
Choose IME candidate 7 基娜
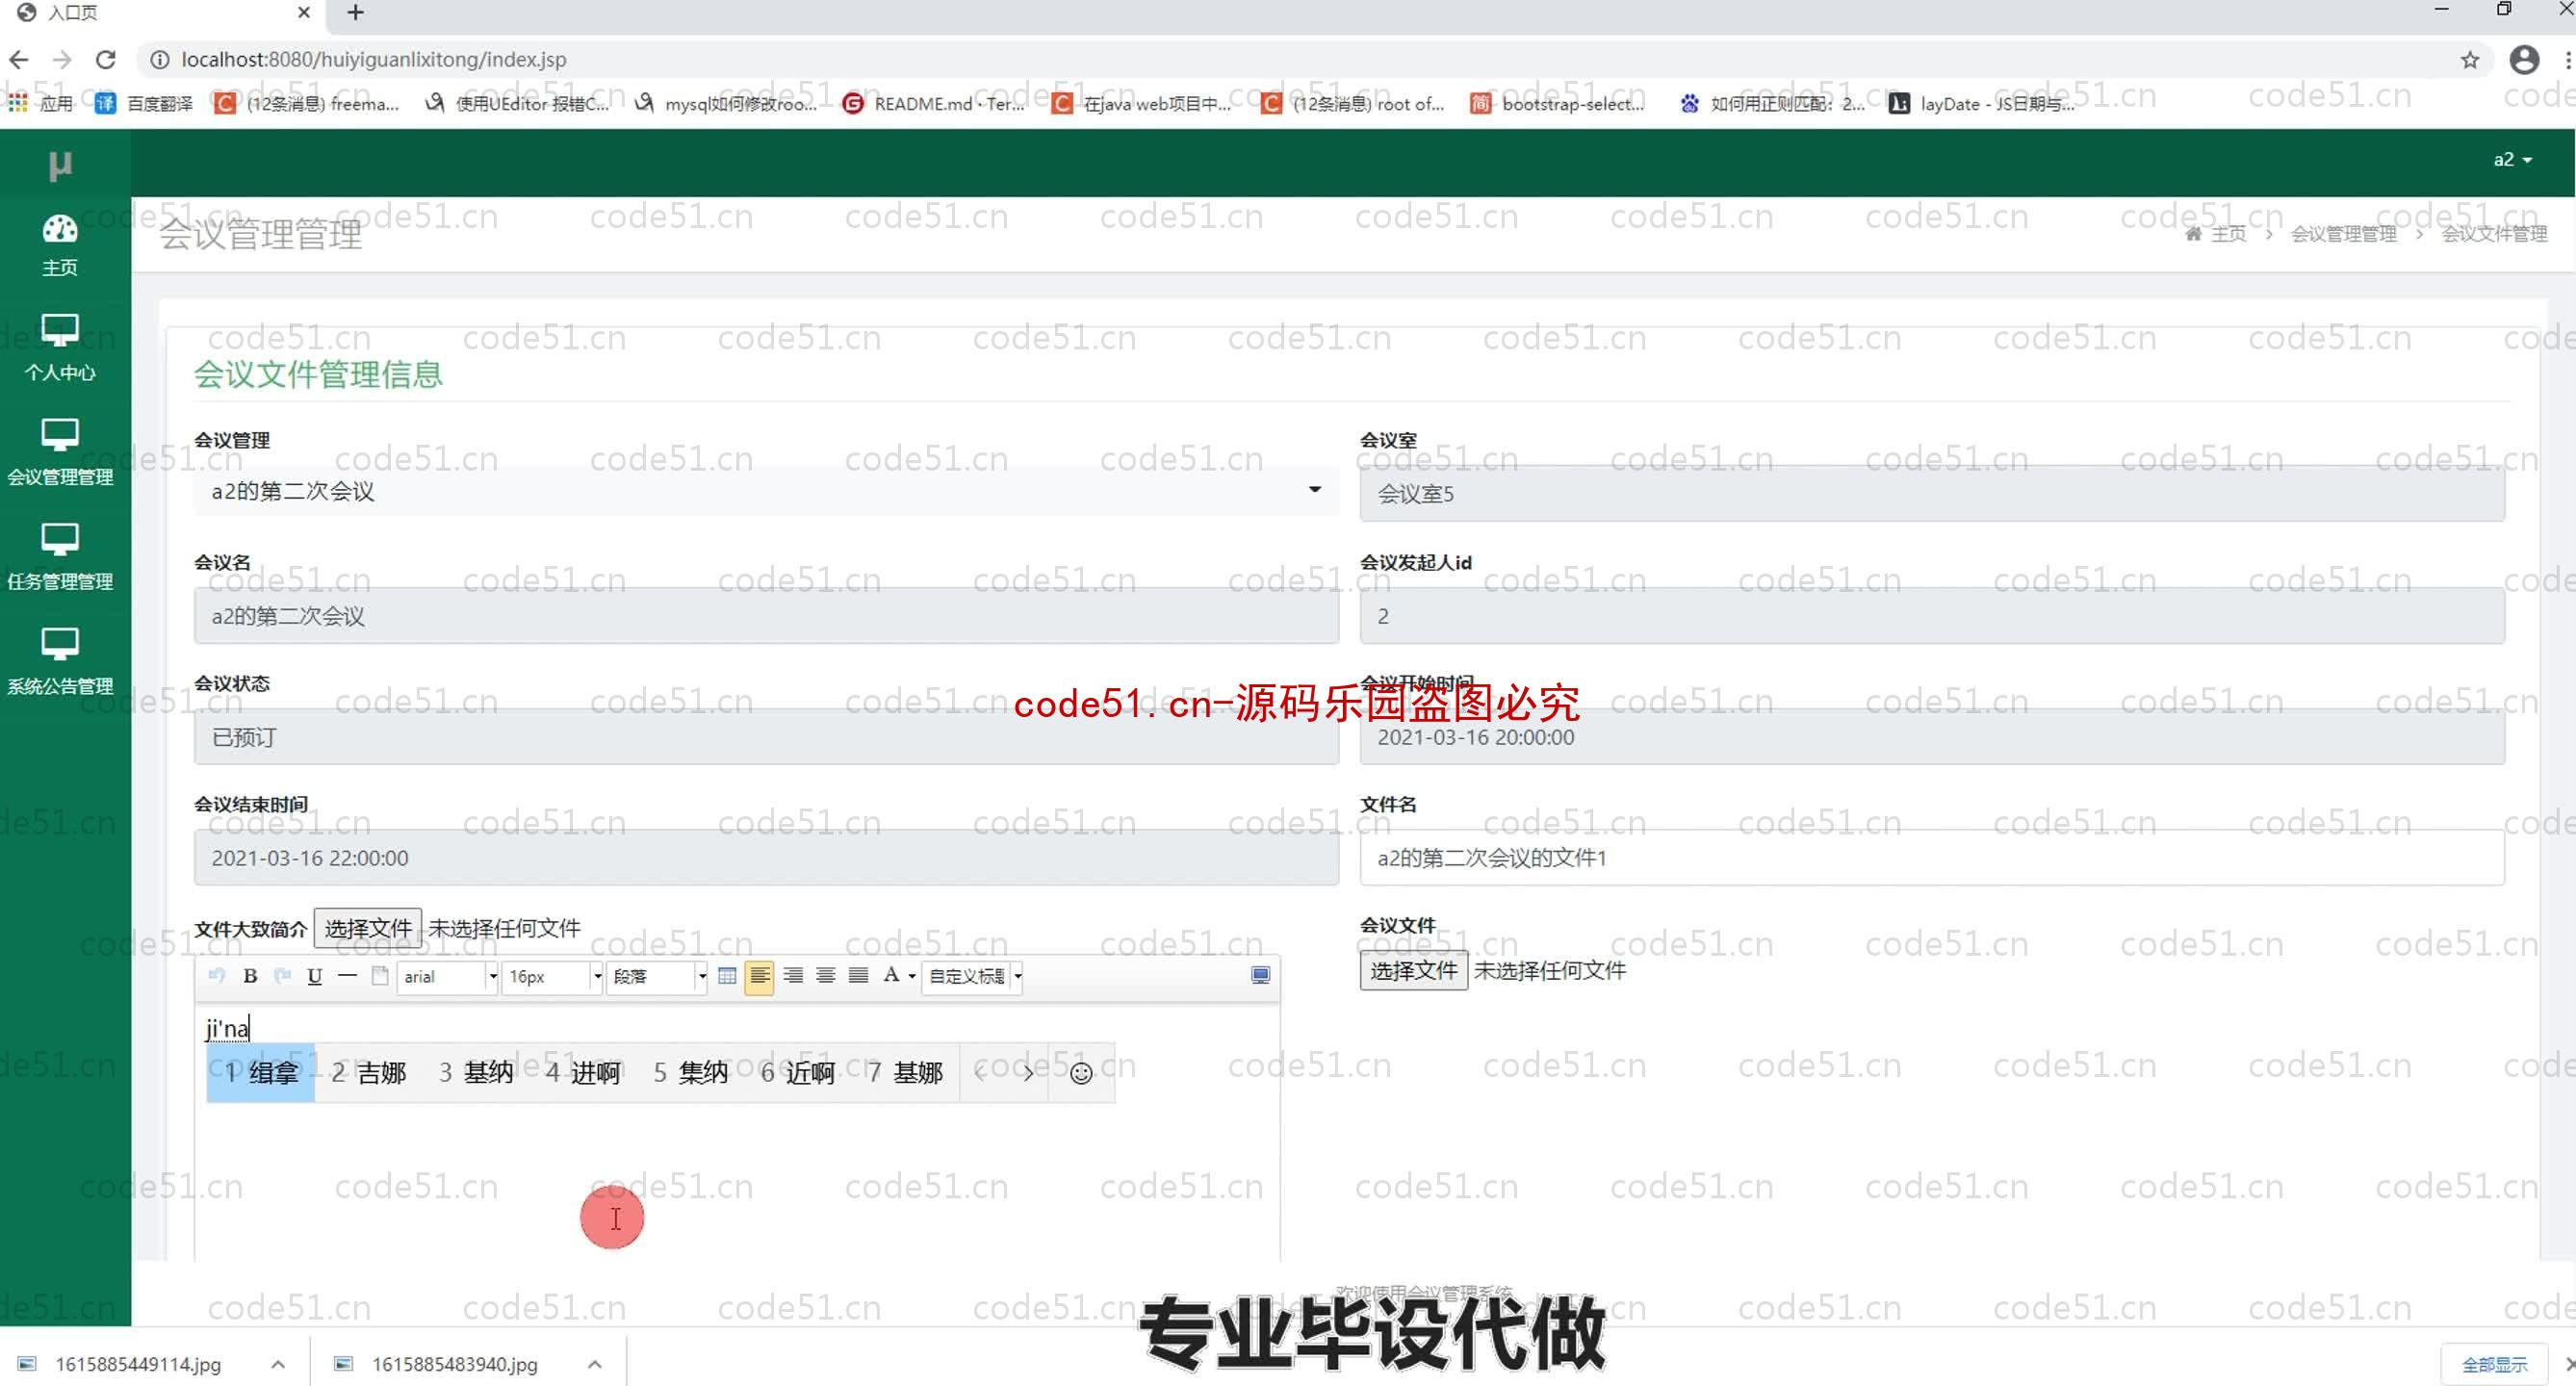click(x=905, y=1073)
